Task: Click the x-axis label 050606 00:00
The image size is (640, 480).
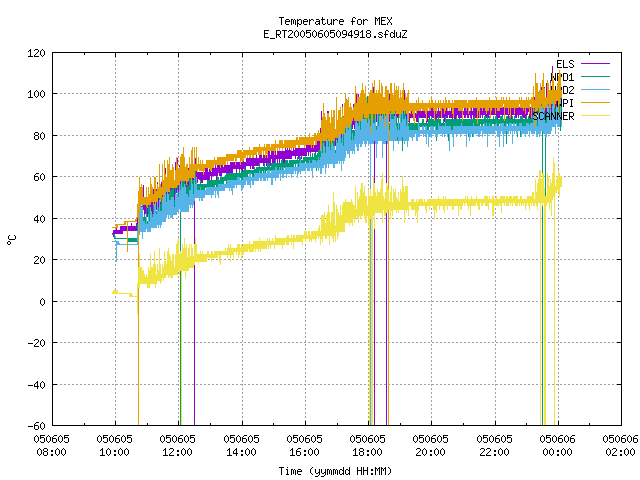Action: 558,446
